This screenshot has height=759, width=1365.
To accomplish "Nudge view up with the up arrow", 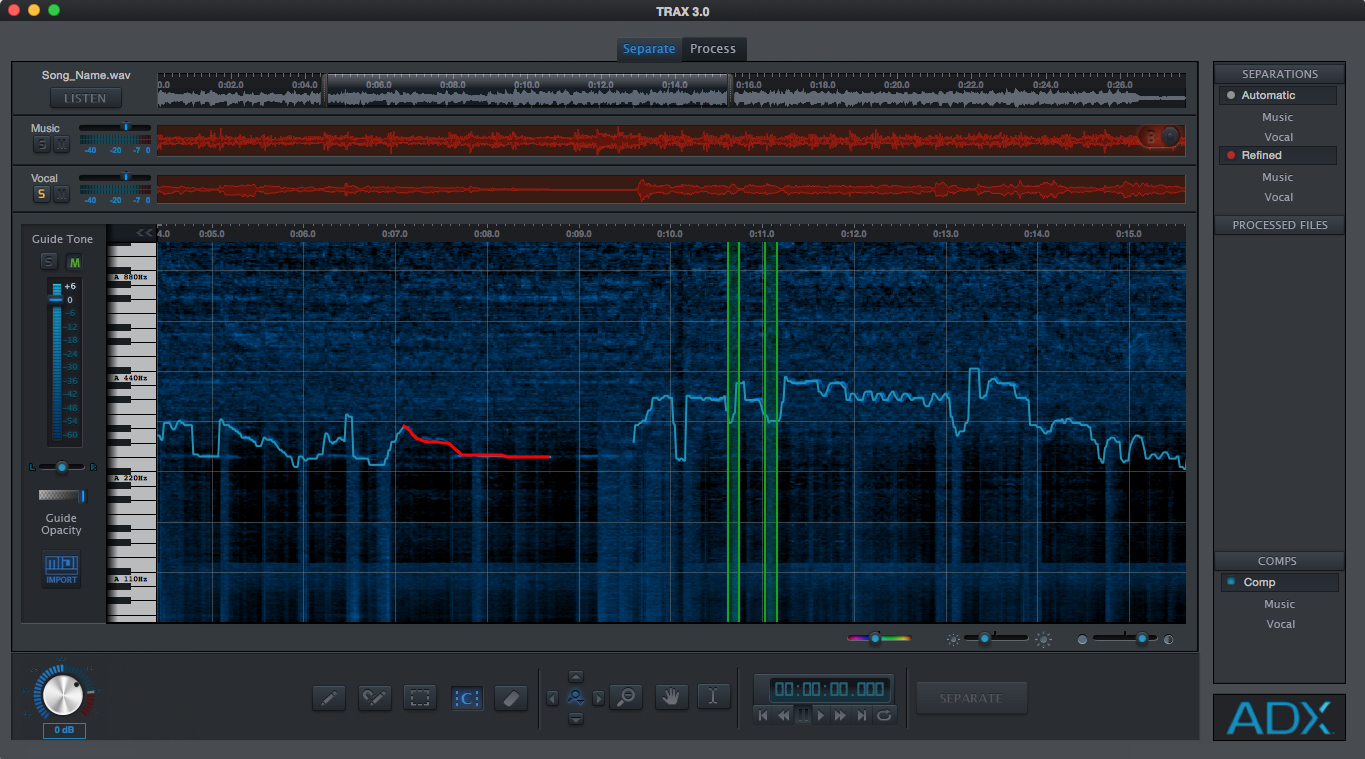I will tap(575, 677).
